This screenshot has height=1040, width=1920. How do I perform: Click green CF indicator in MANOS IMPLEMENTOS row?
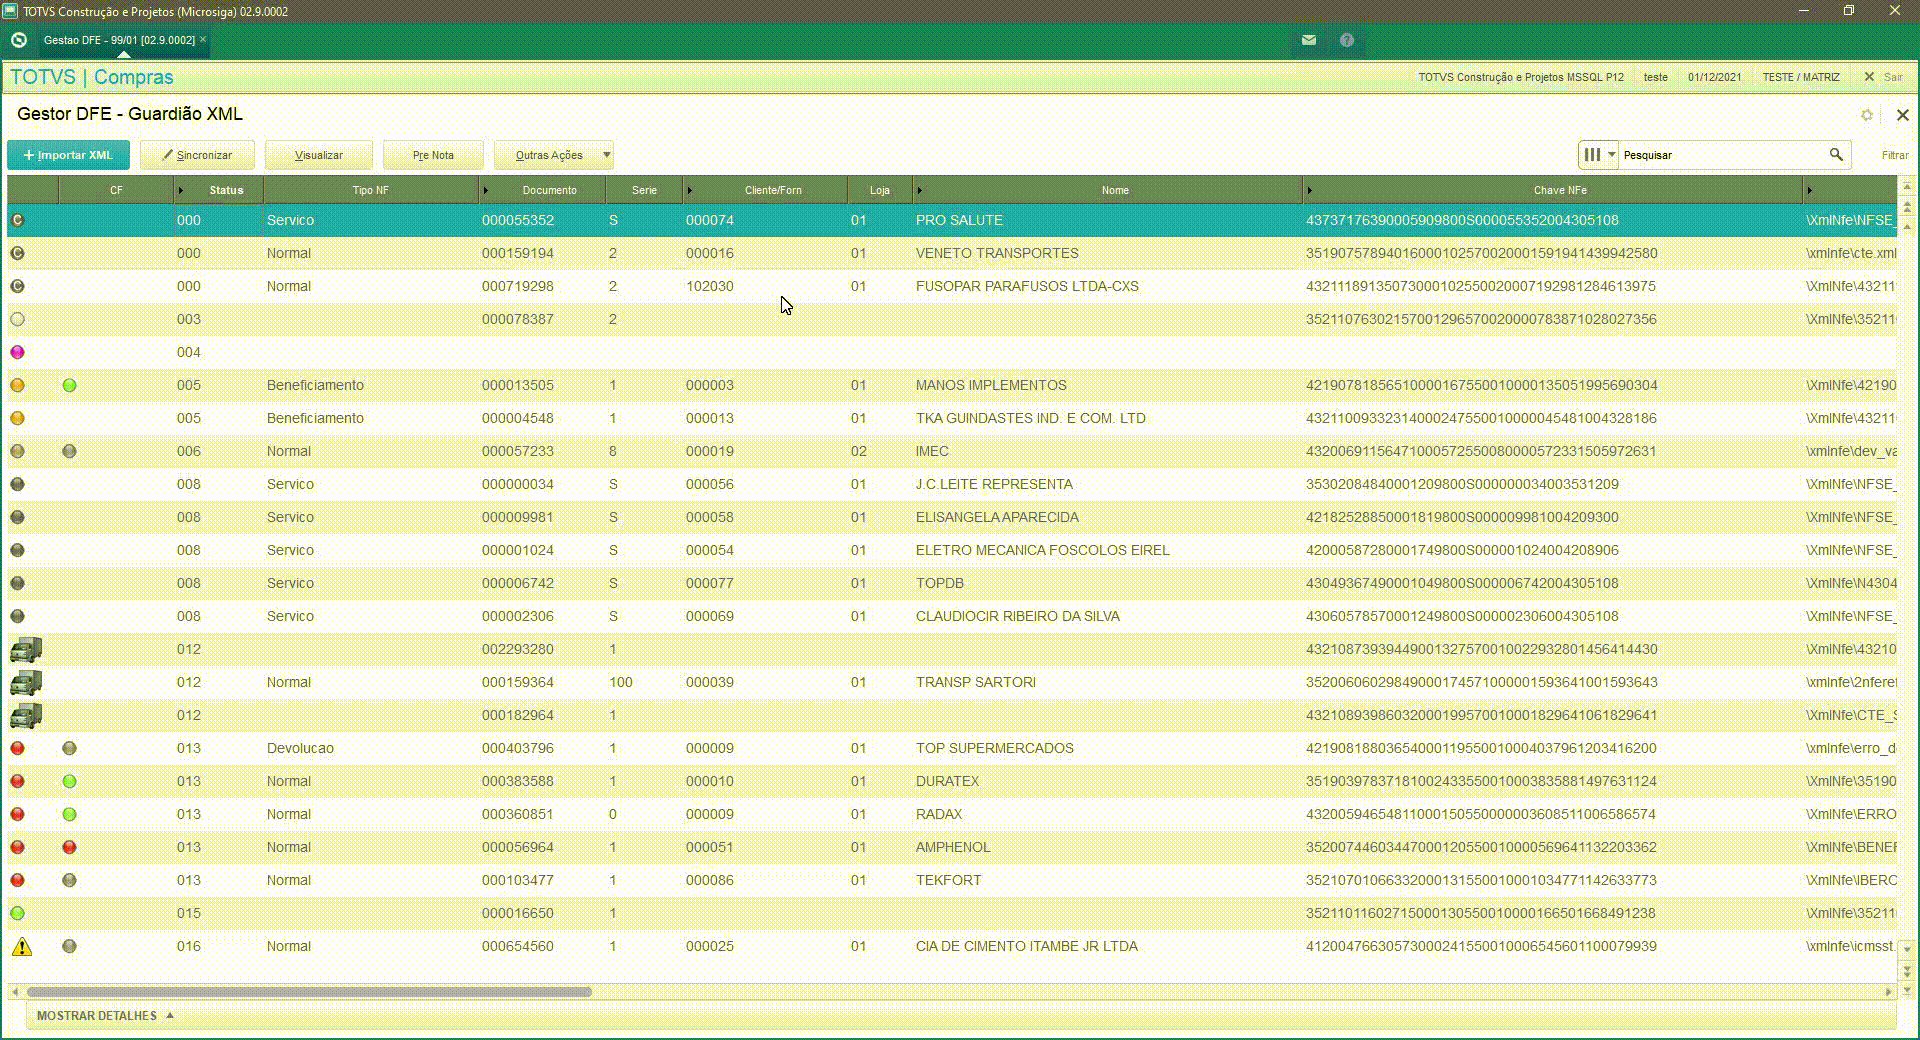(69, 385)
